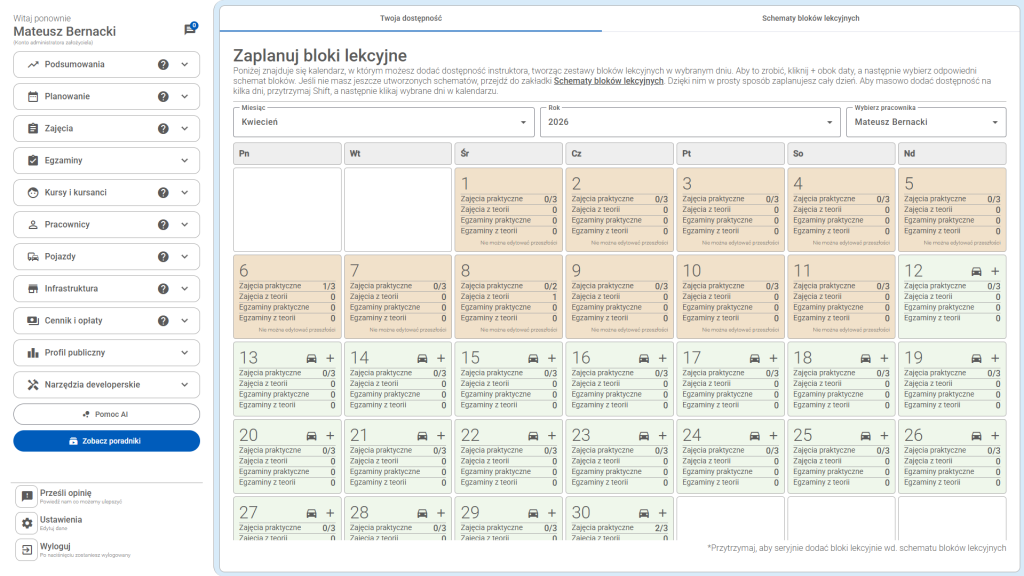Click the help icon beside Pojazdy

pos(163,257)
